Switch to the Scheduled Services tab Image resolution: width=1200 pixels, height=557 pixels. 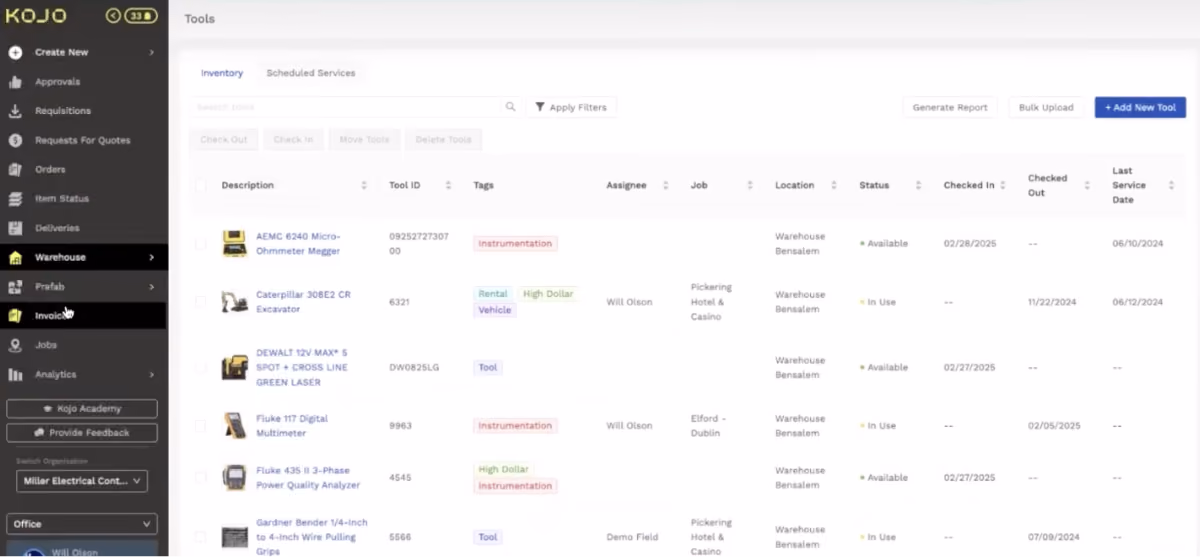pyautogui.click(x=311, y=73)
